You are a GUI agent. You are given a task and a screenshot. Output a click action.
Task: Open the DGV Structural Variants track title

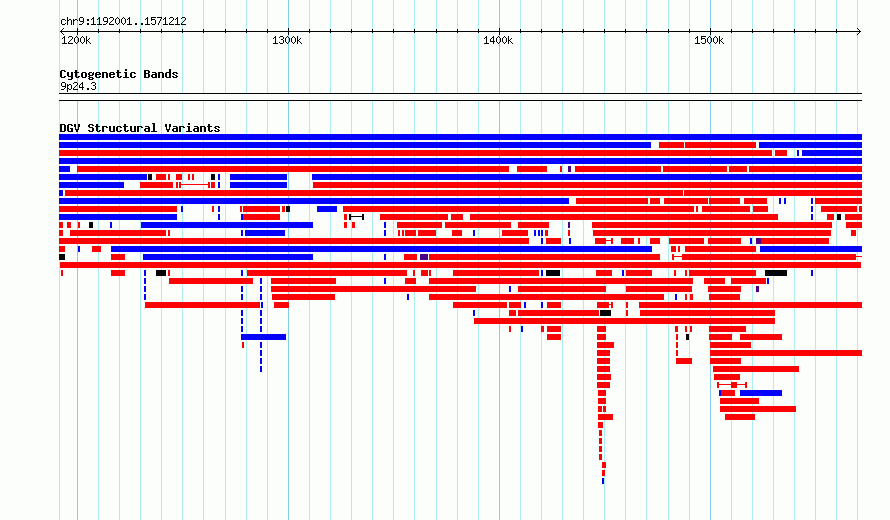pos(140,128)
